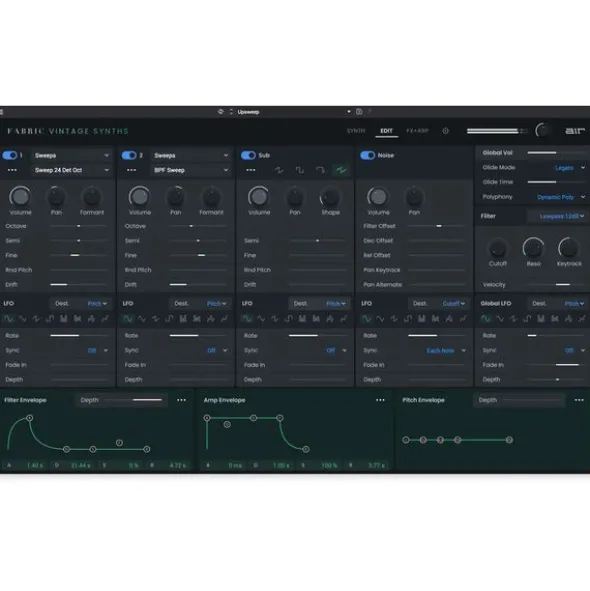Click oscillator 1 Octave slider
Viewport: 590px width, 591px height.
coord(79,226)
